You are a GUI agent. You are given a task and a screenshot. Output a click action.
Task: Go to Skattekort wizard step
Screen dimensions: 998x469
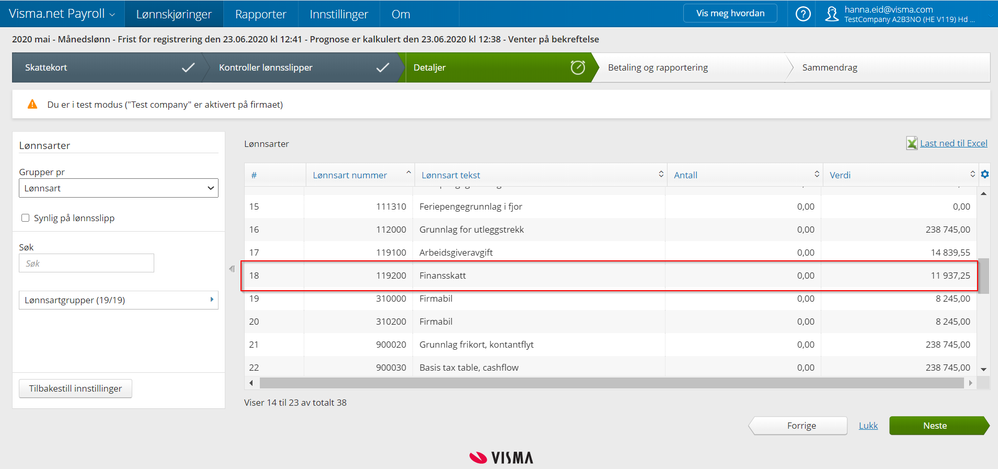108,67
